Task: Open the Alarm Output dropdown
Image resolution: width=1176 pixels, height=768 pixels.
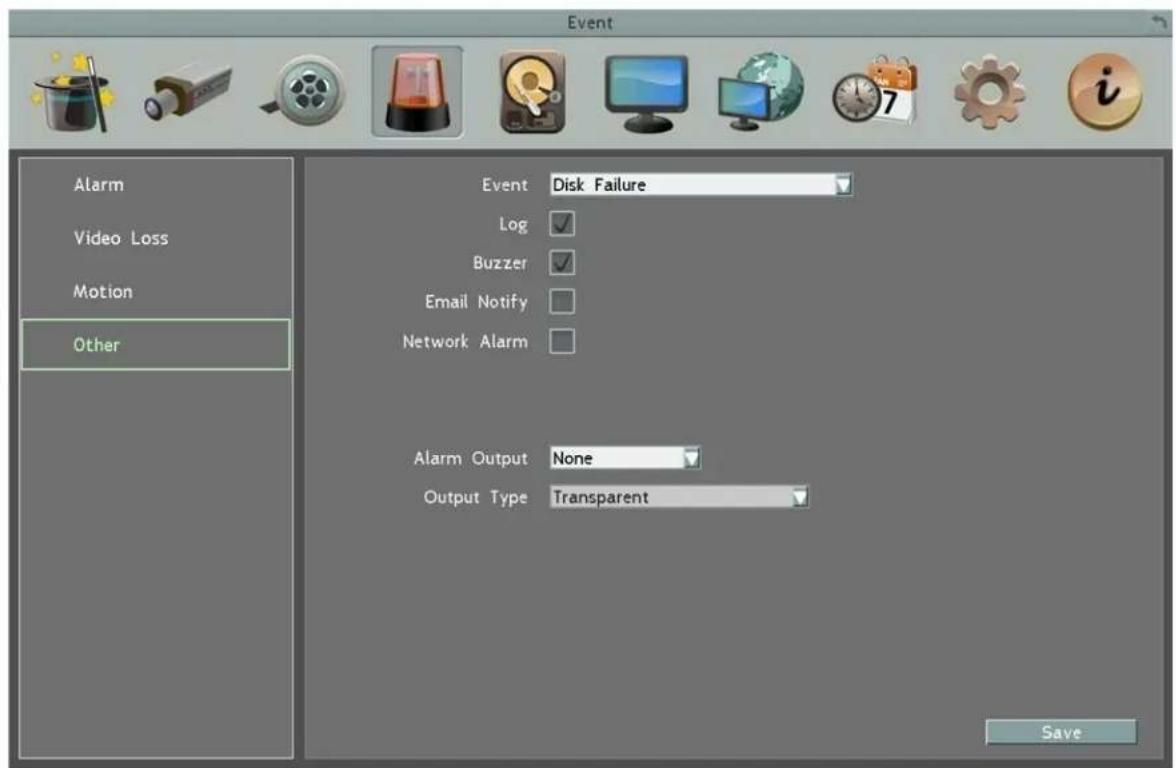Action: point(626,458)
